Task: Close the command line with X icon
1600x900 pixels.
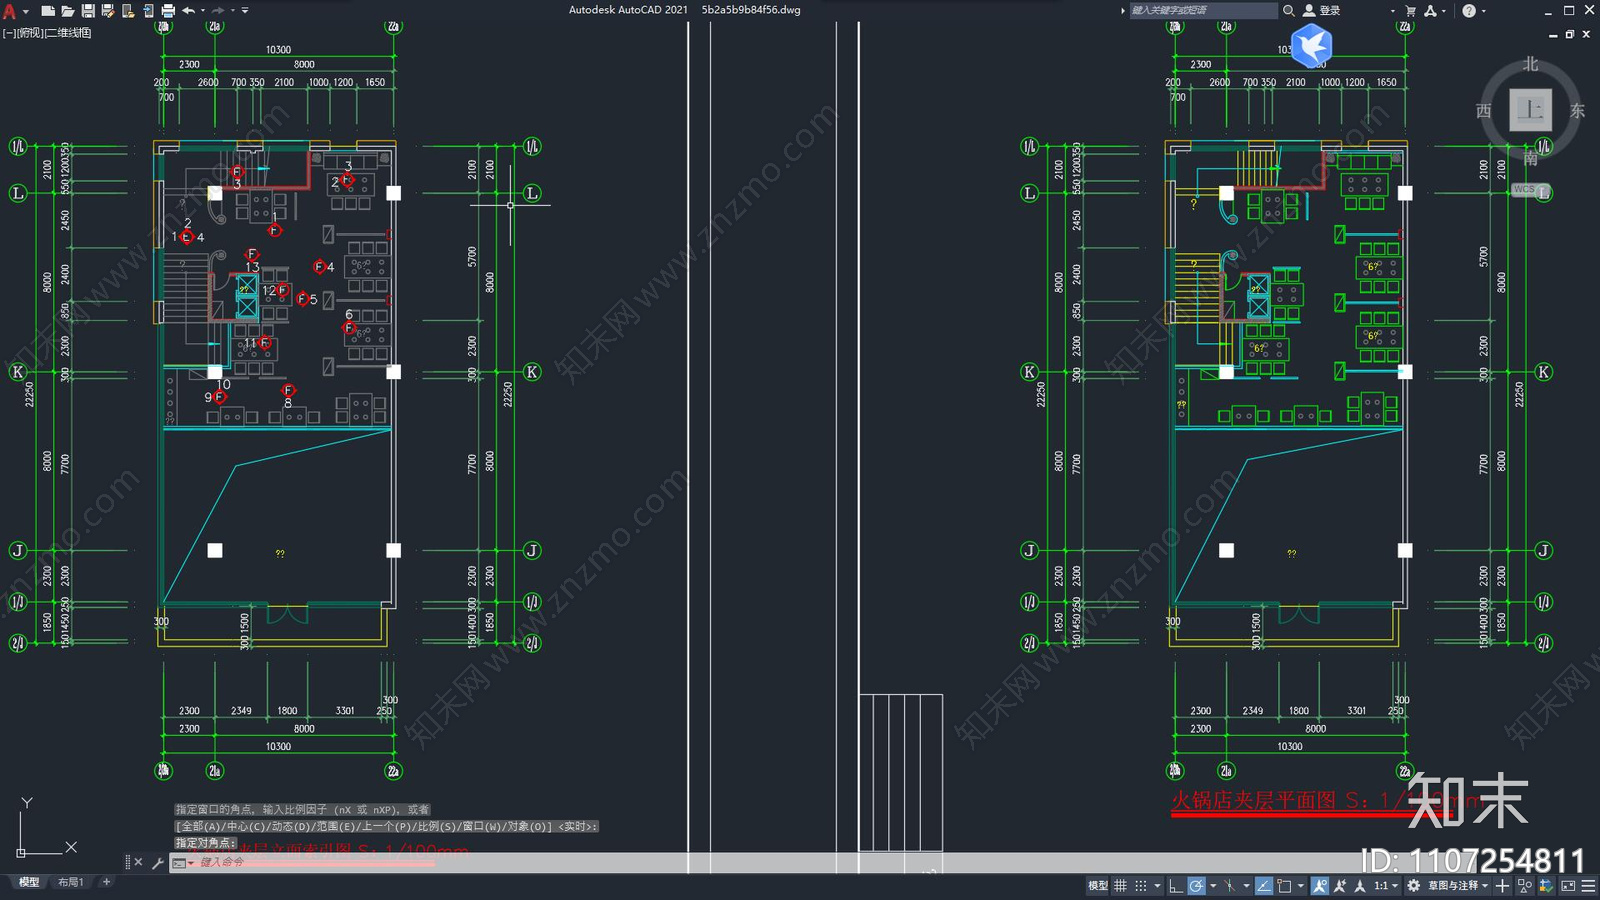Action: (138, 862)
